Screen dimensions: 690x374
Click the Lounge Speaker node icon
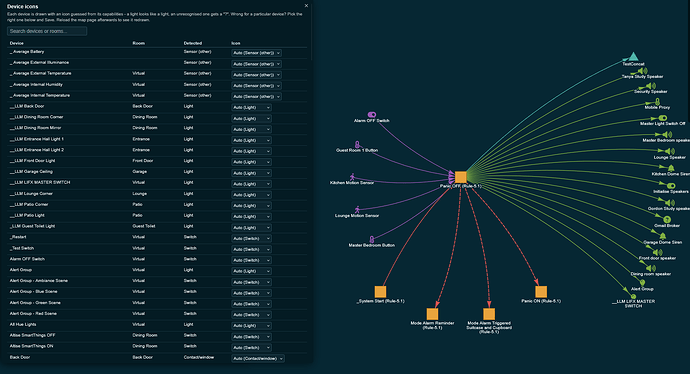(670, 151)
